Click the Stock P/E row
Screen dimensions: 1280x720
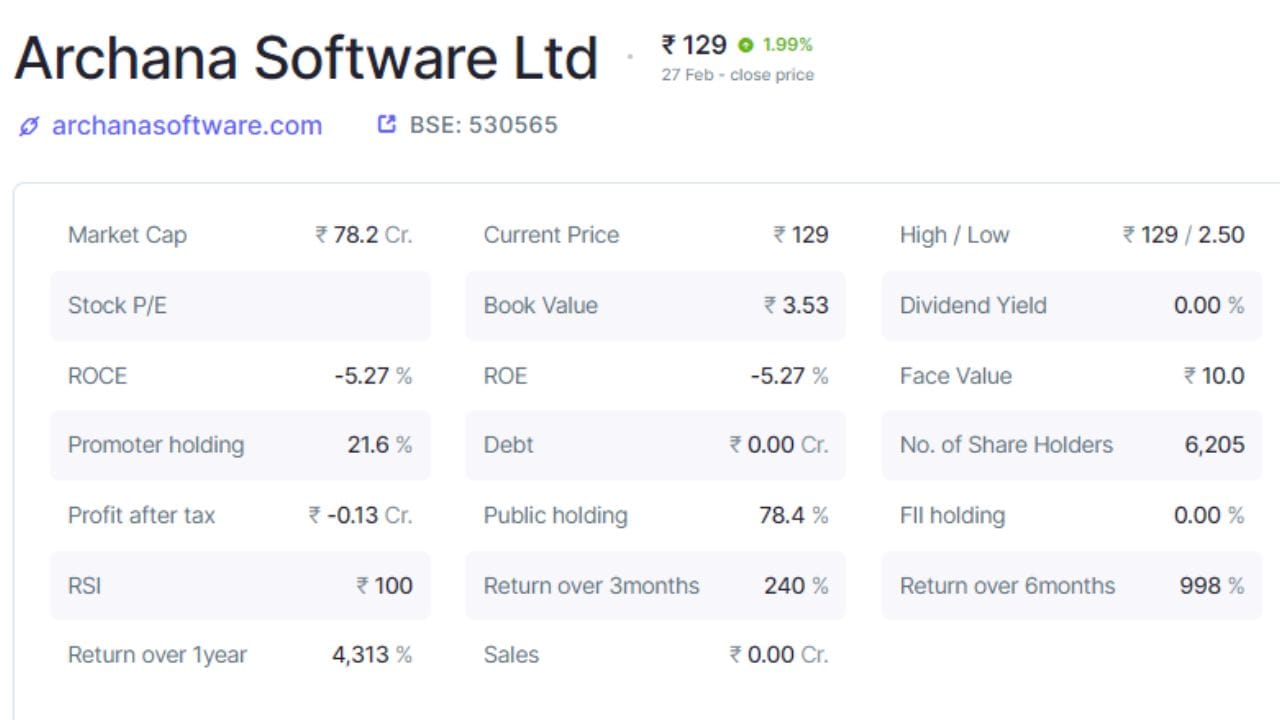(x=240, y=305)
